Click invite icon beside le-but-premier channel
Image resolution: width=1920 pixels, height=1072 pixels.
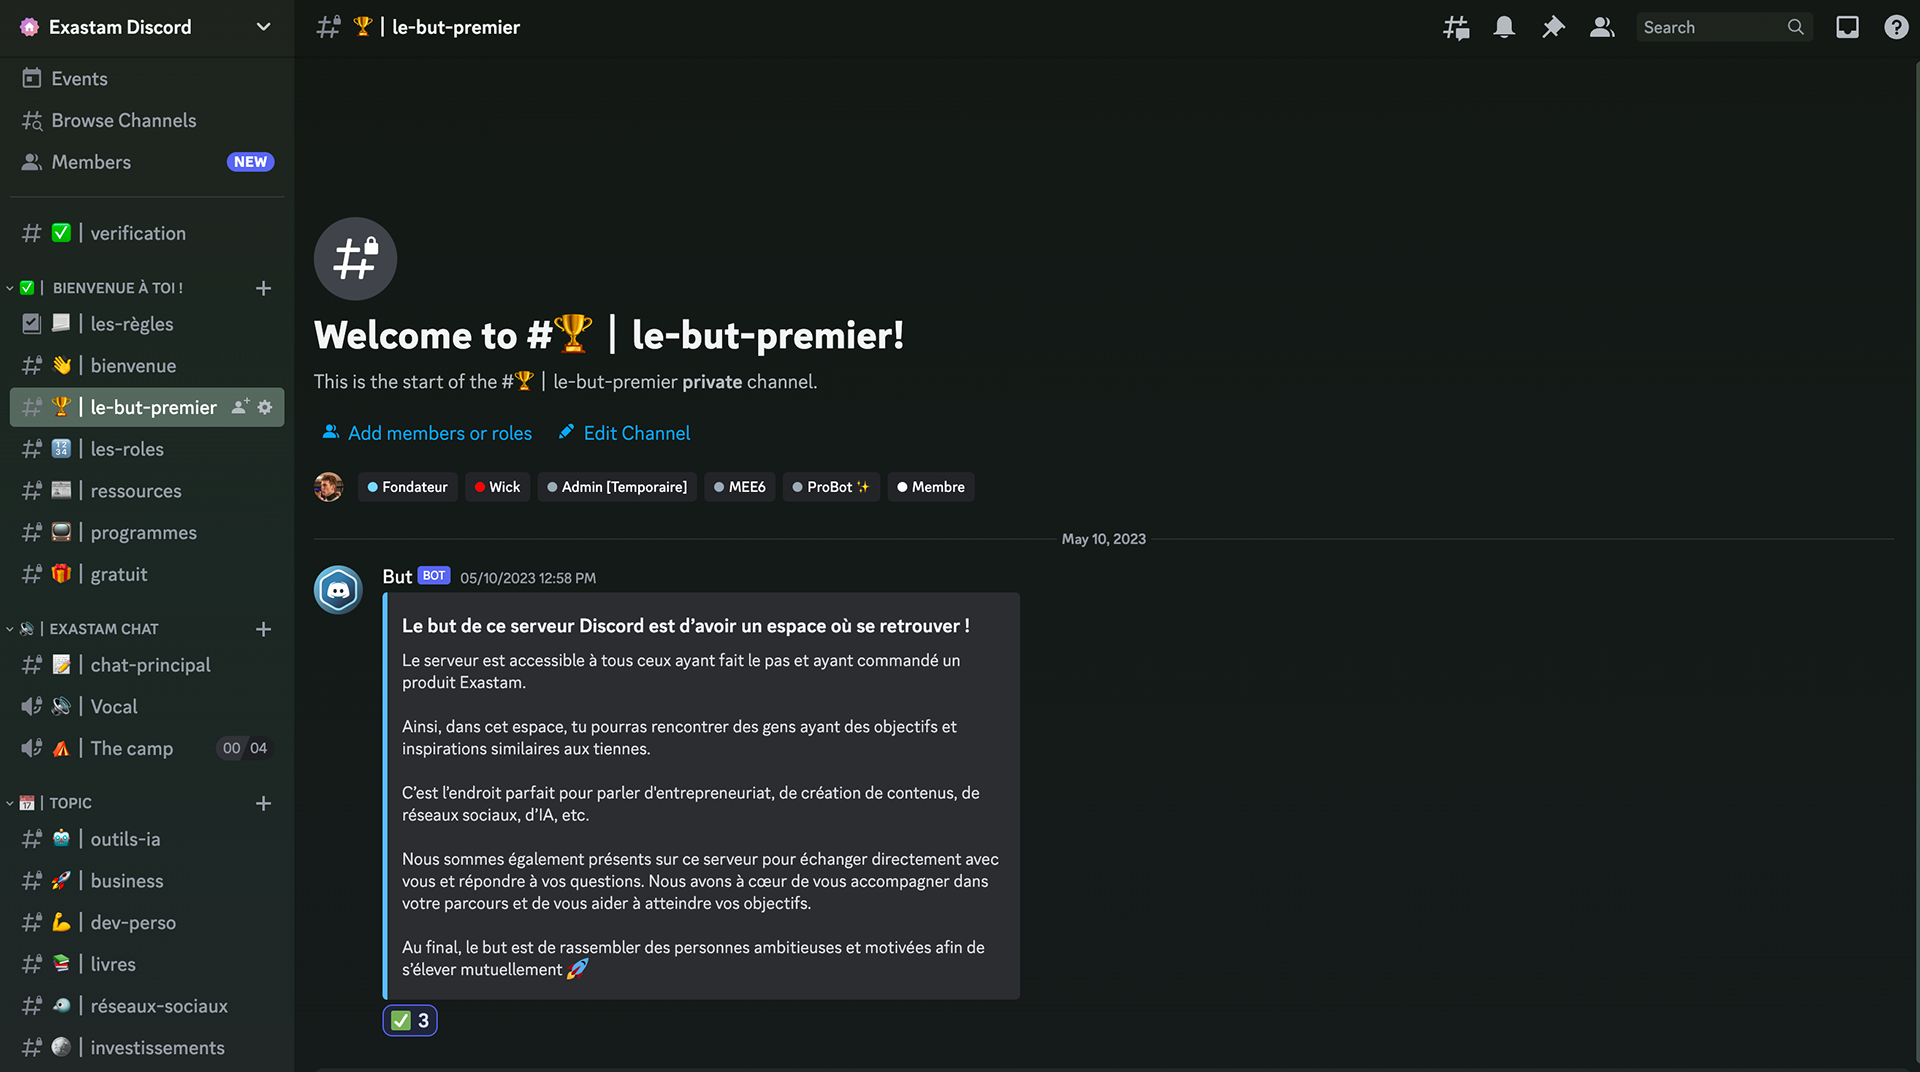pyautogui.click(x=240, y=407)
